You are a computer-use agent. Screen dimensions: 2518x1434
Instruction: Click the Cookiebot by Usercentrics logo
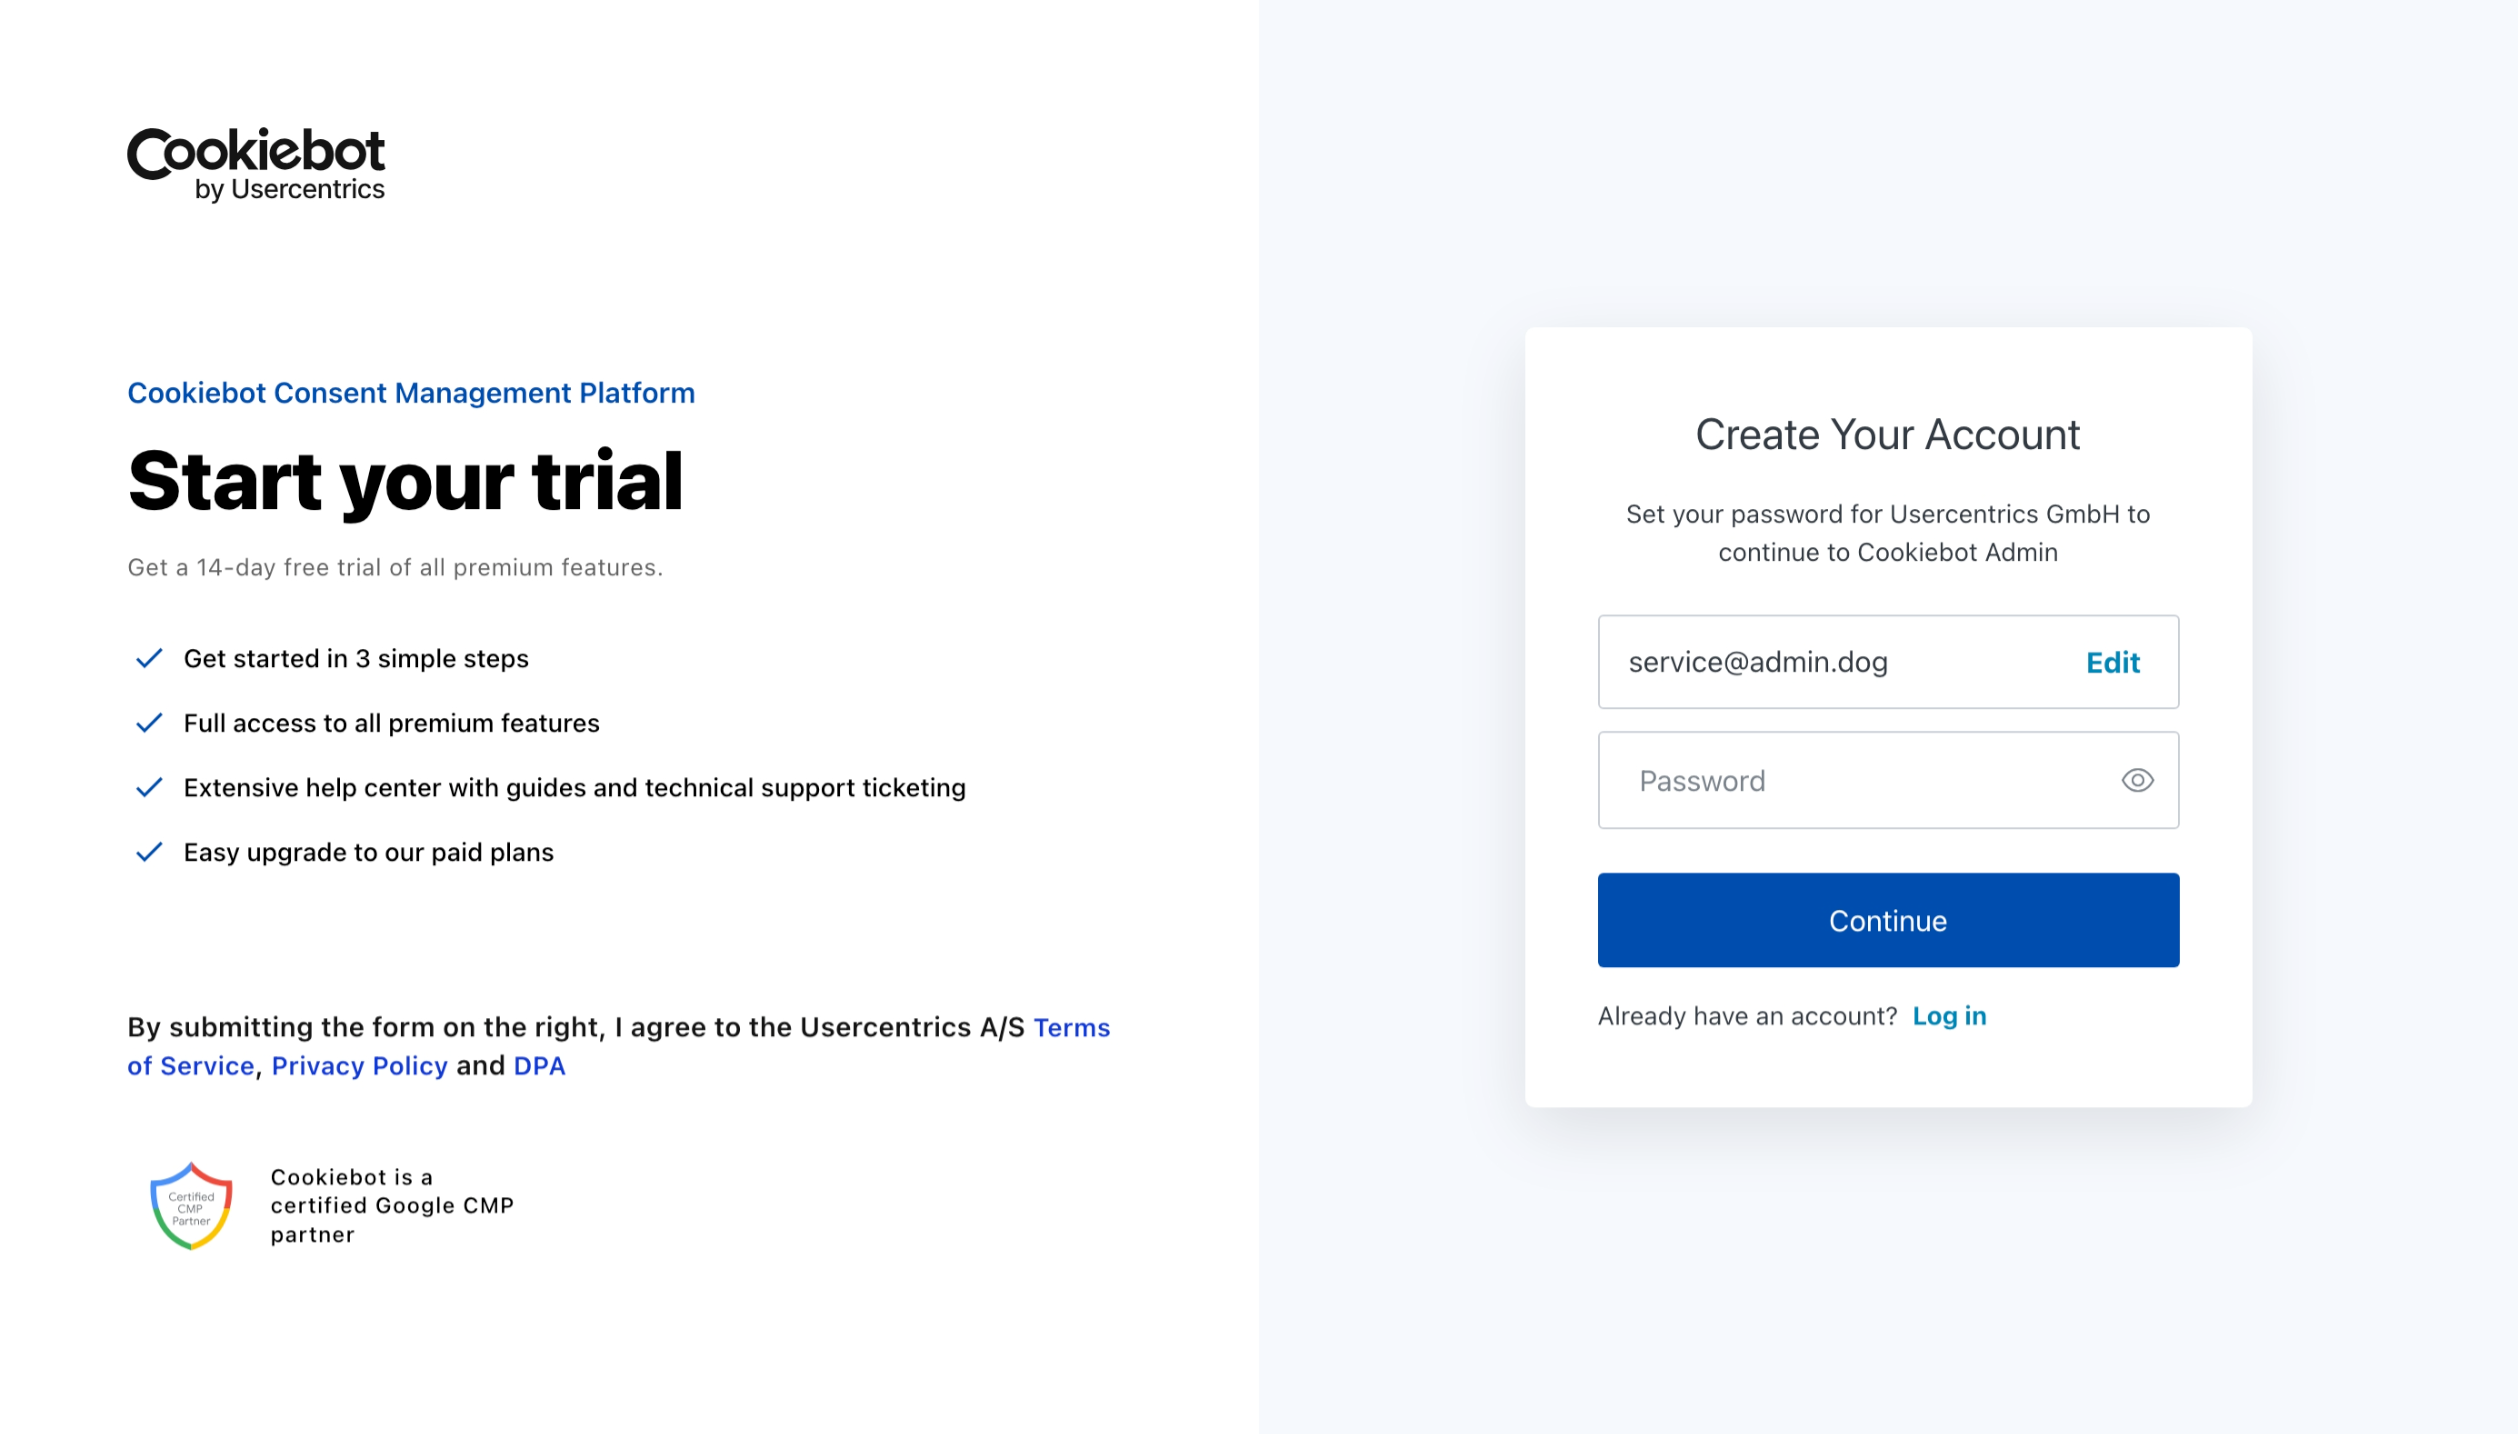click(256, 165)
